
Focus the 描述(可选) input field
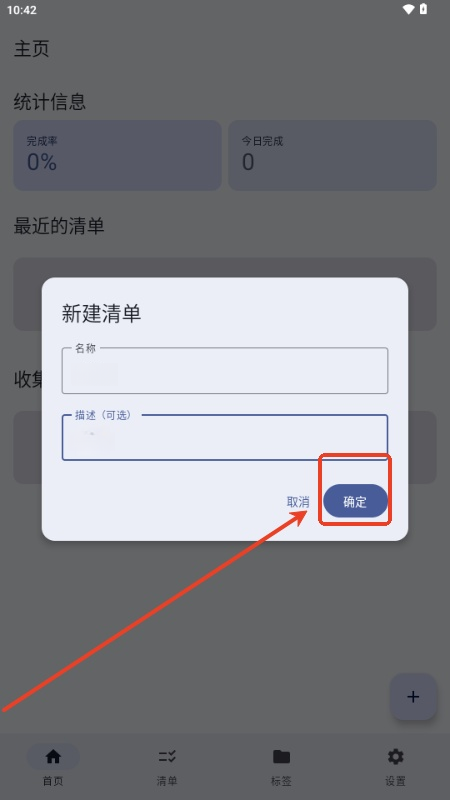225,437
